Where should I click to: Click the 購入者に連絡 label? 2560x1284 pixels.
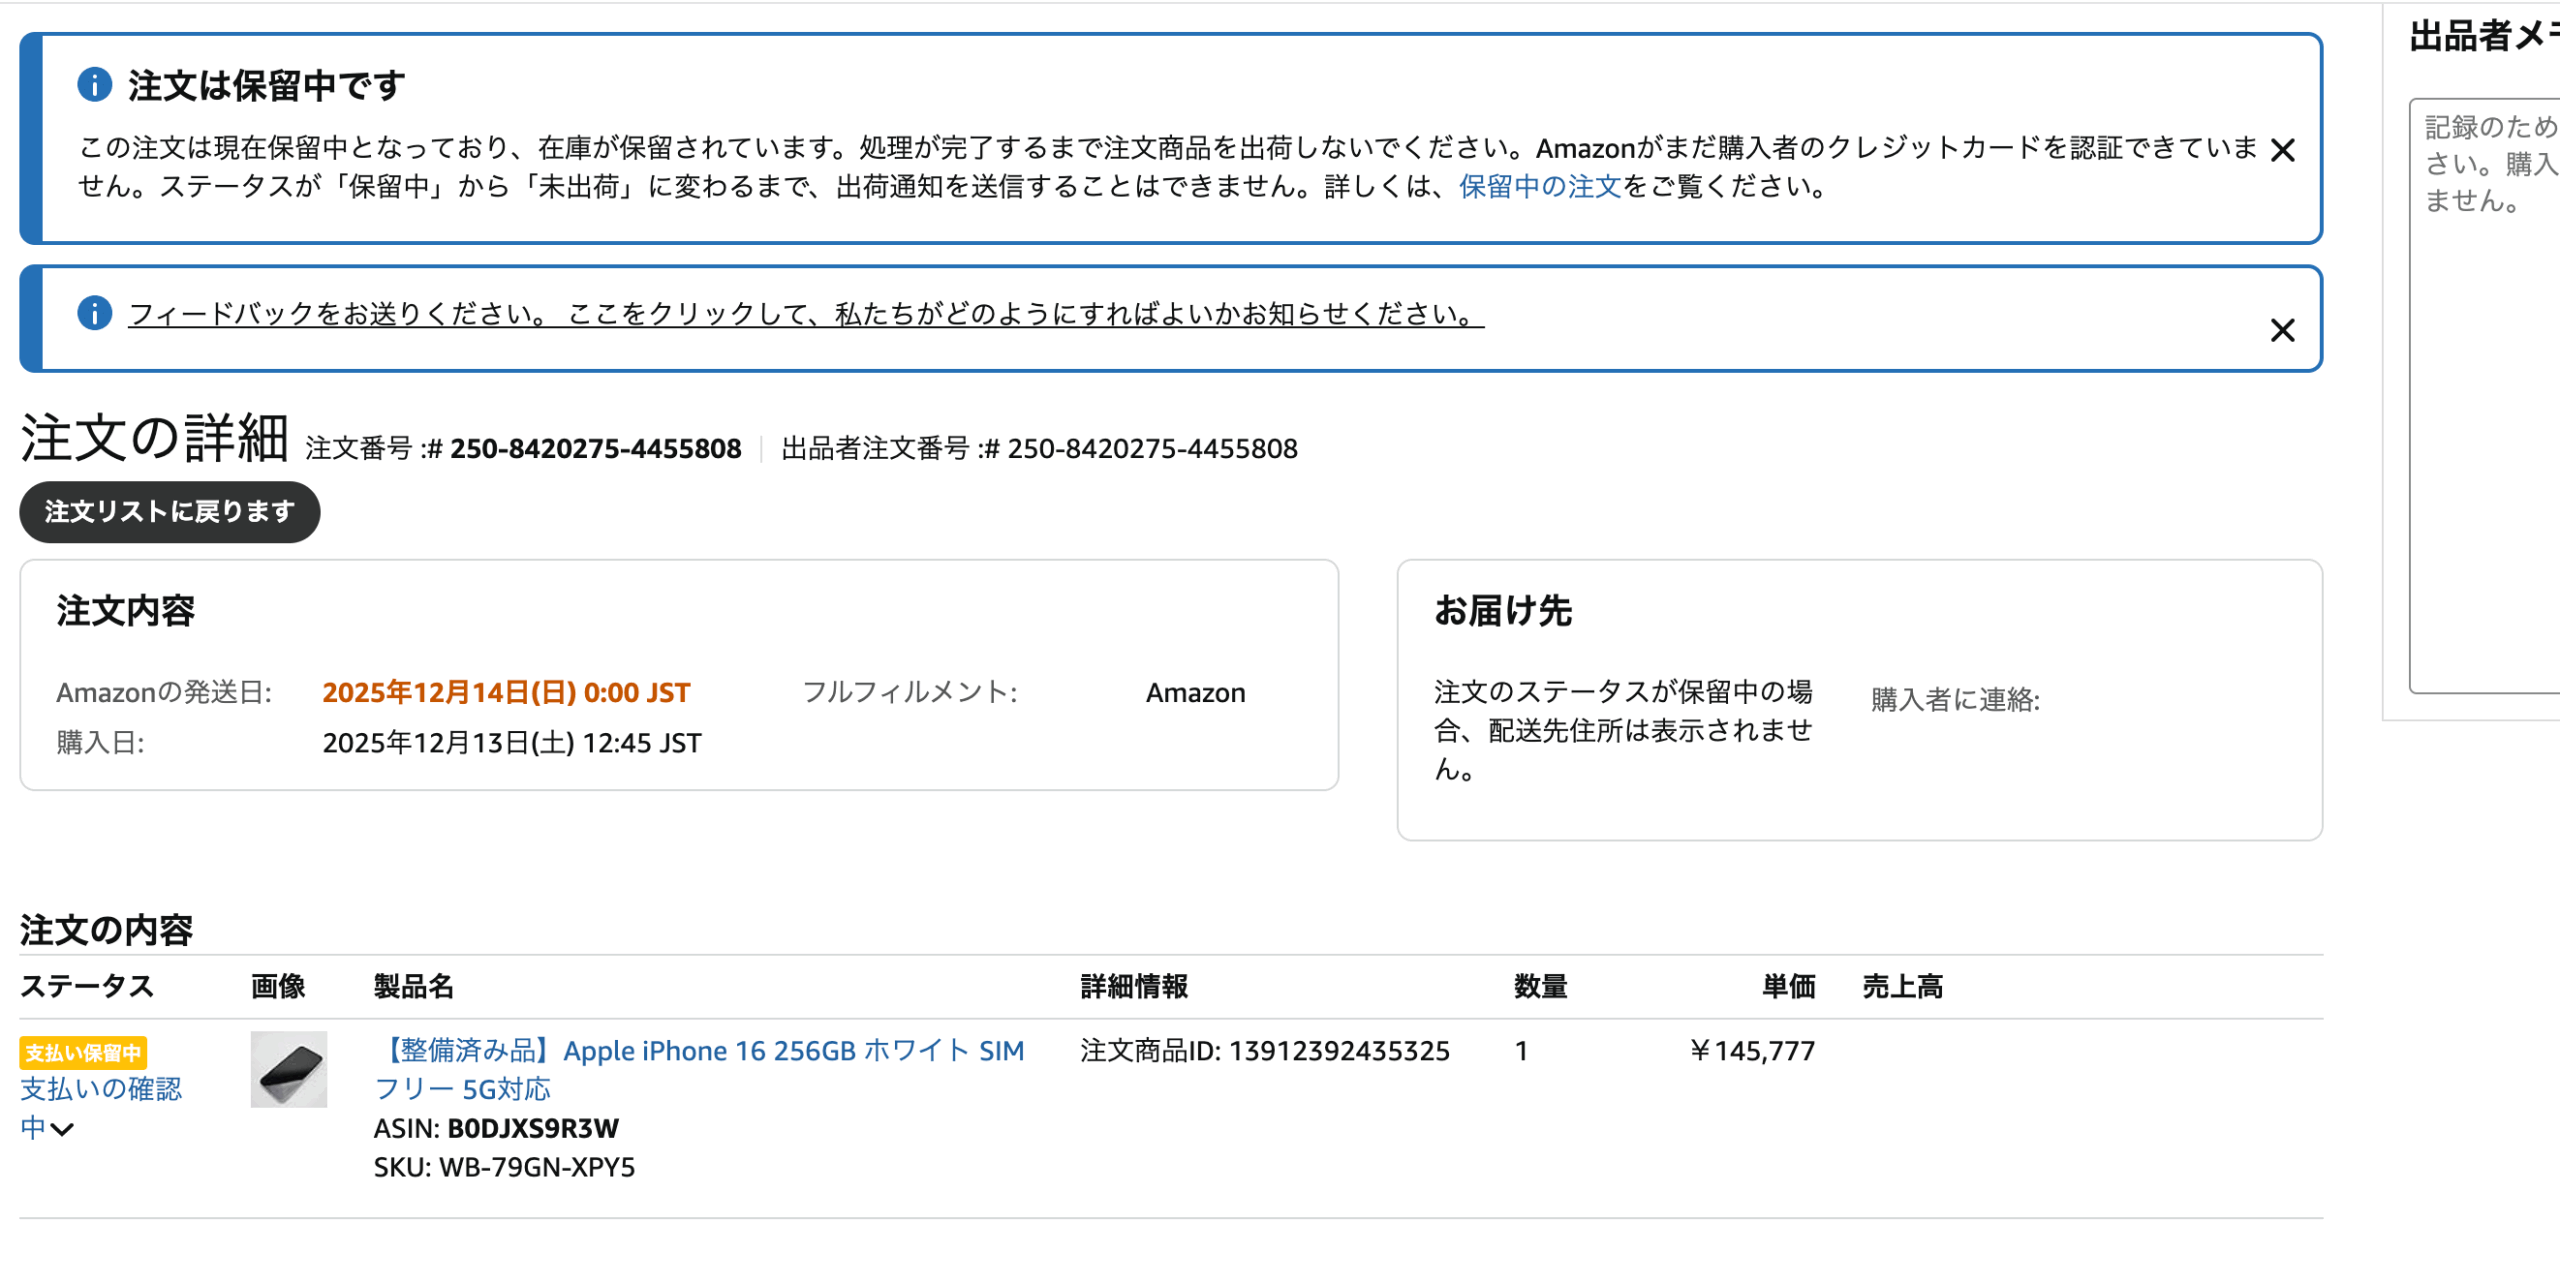1954,699
